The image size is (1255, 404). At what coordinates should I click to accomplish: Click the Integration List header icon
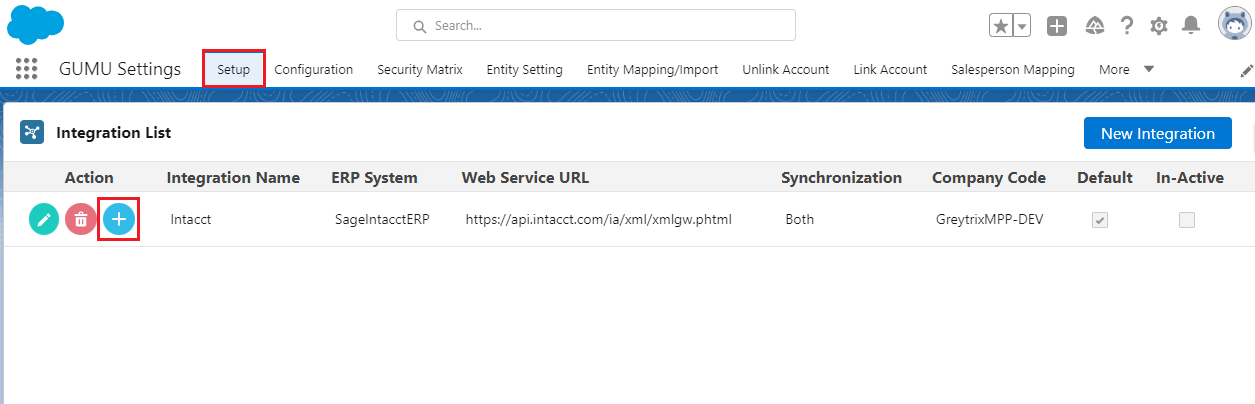pyautogui.click(x=32, y=132)
